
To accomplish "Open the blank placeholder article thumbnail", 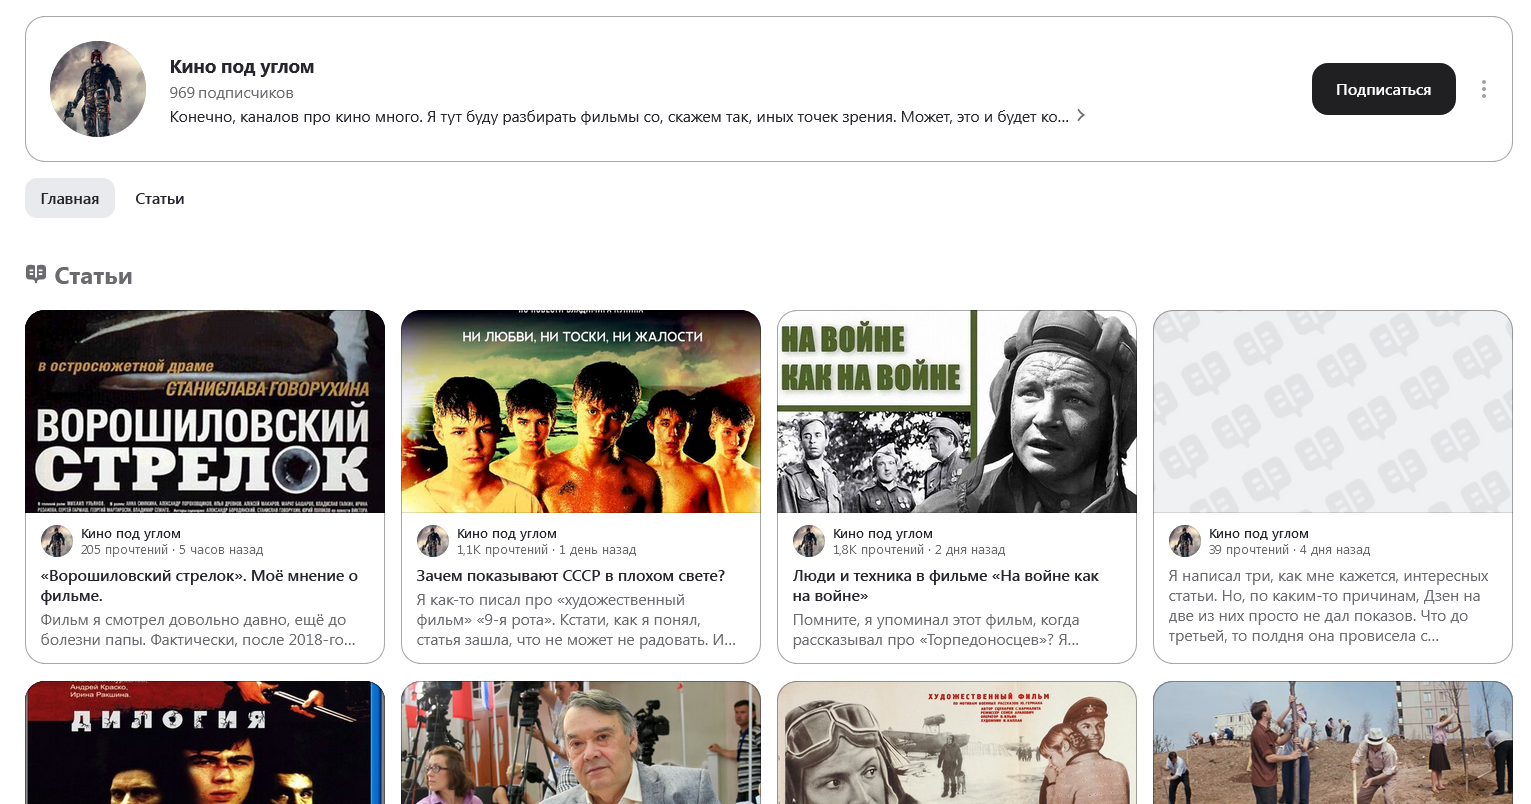I will coord(1333,411).
